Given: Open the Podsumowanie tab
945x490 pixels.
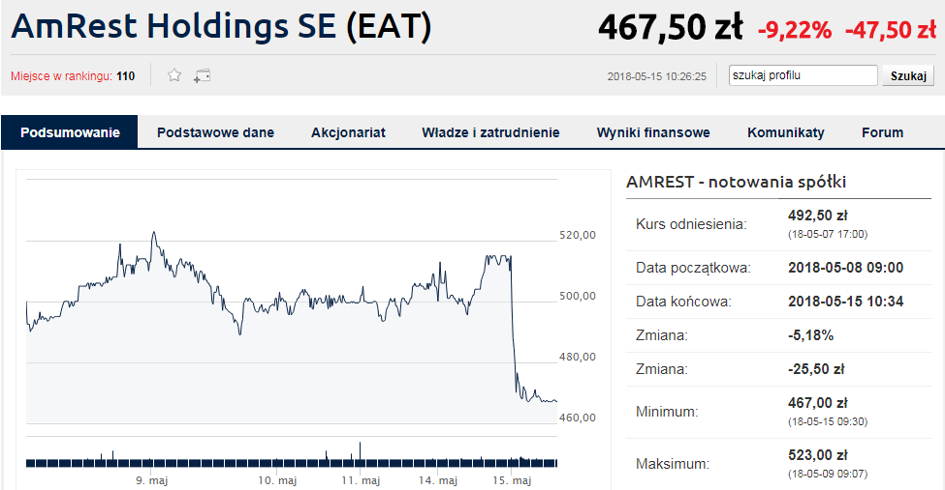Looking at the screenshot, I should [x=70, y=132].
